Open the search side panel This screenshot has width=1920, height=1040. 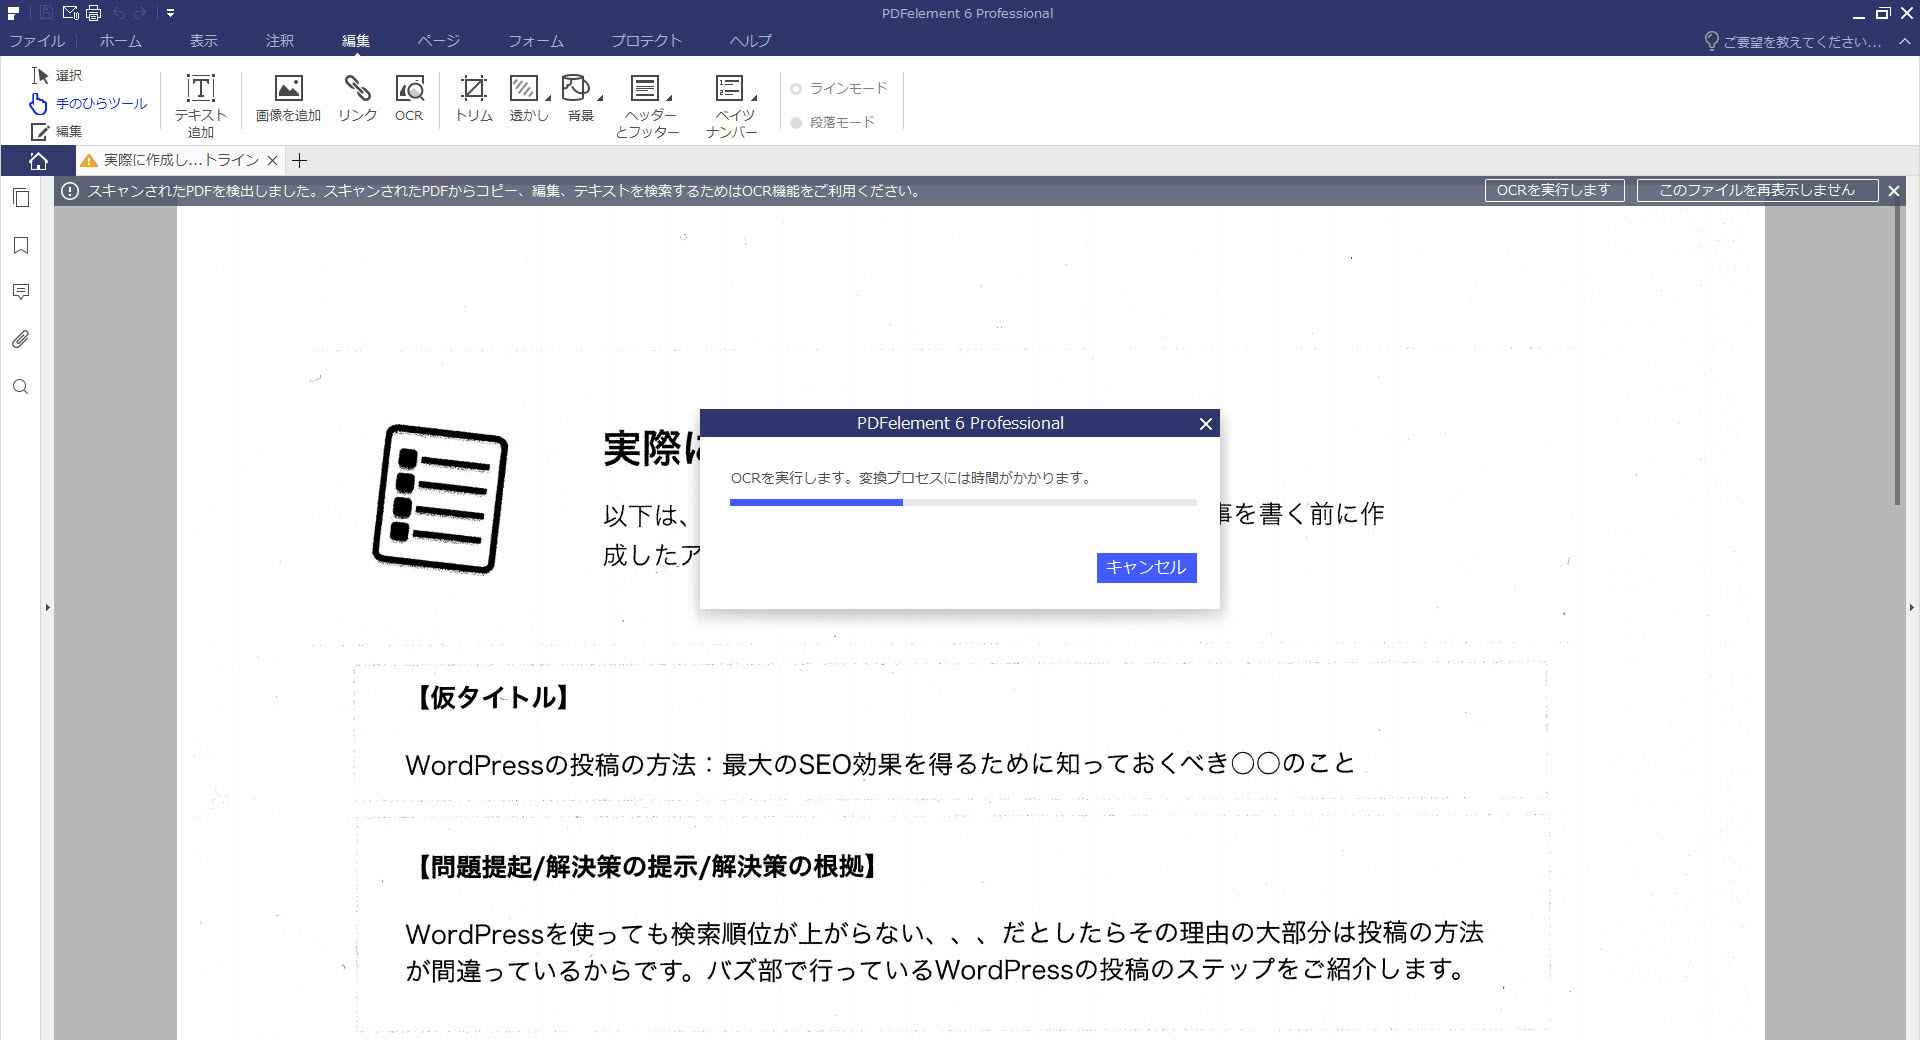pos(20,387)
